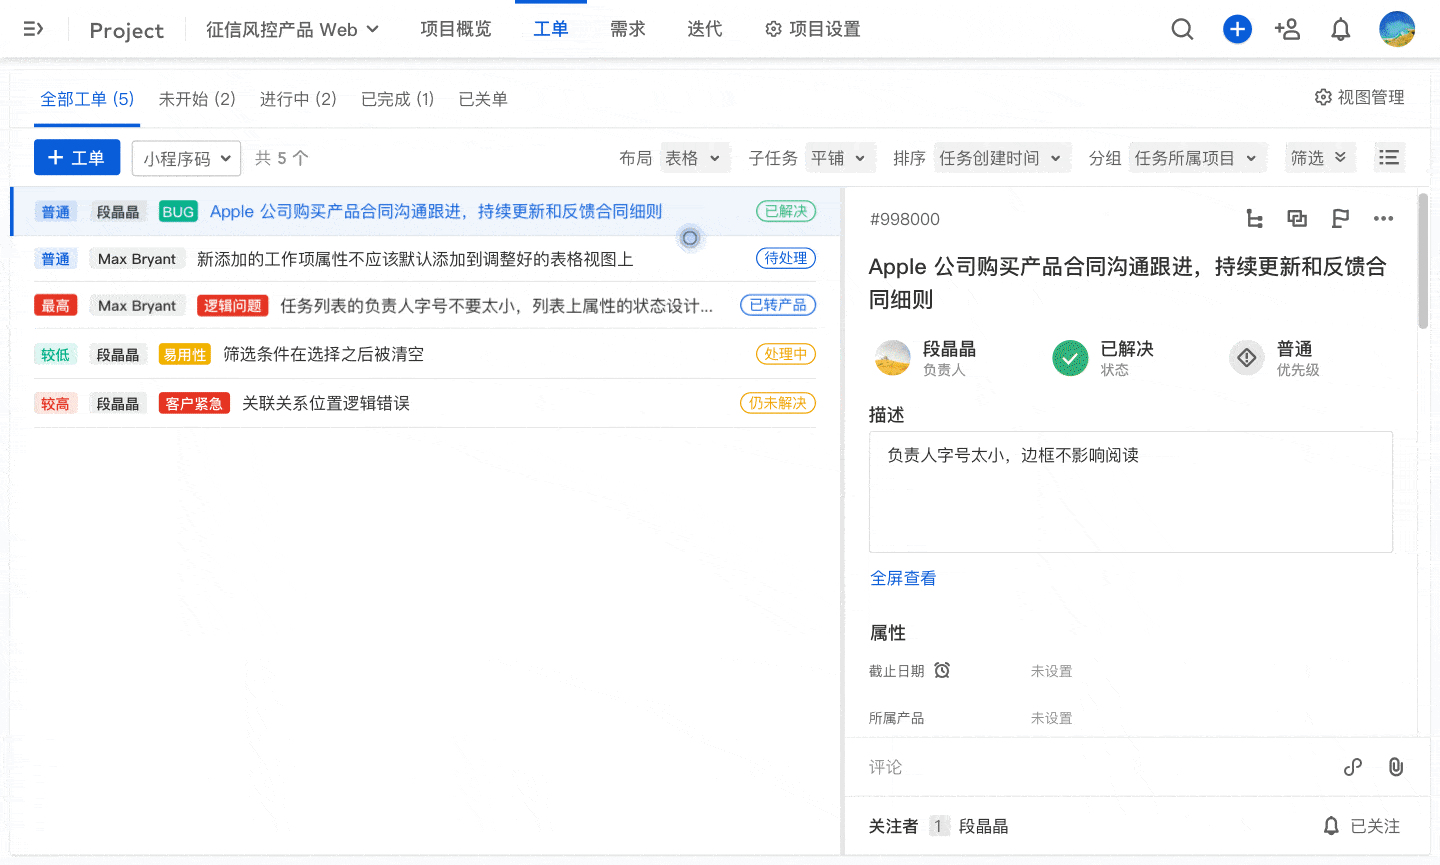Set deadline reminder alarm icon
The image size is (1440, 865).
[942, 670]
